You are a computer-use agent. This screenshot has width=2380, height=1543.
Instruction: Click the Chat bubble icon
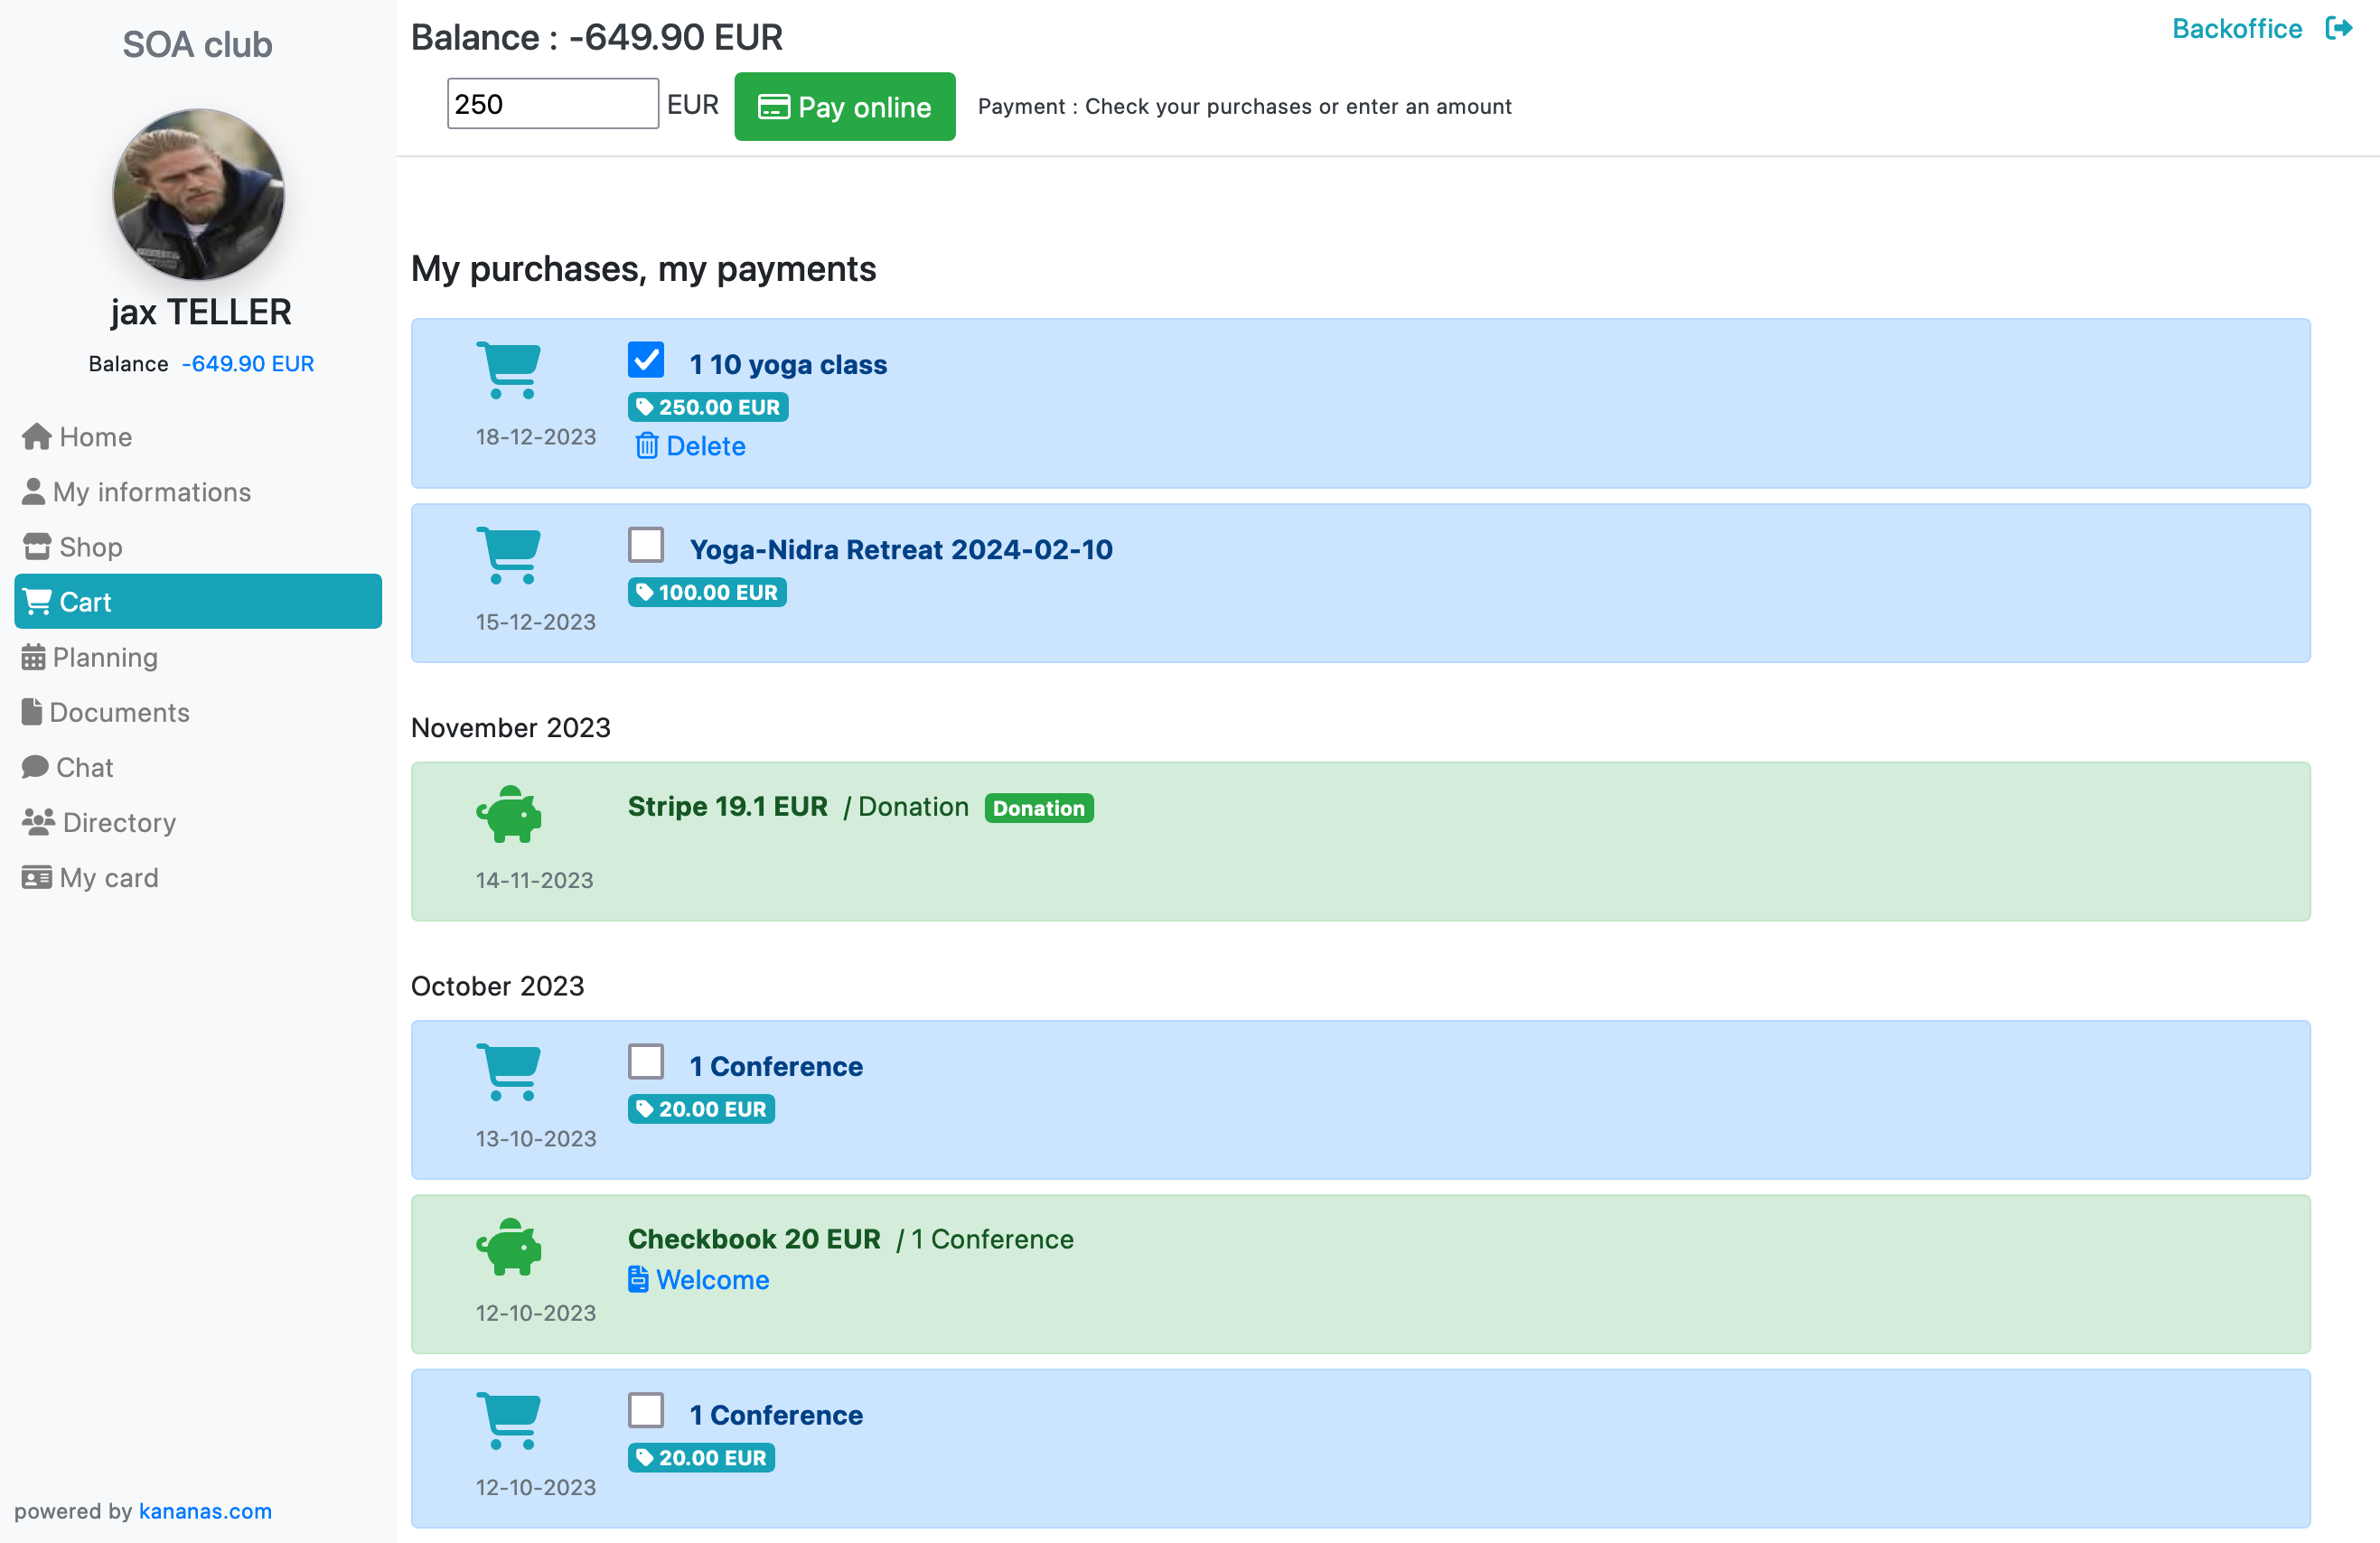point(35,767)
